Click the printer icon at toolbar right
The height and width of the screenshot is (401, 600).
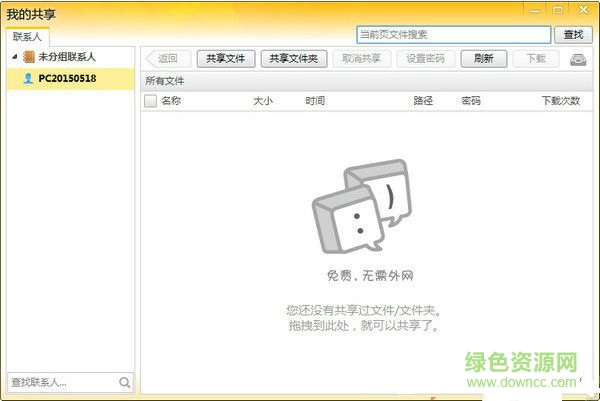point(578,59)
